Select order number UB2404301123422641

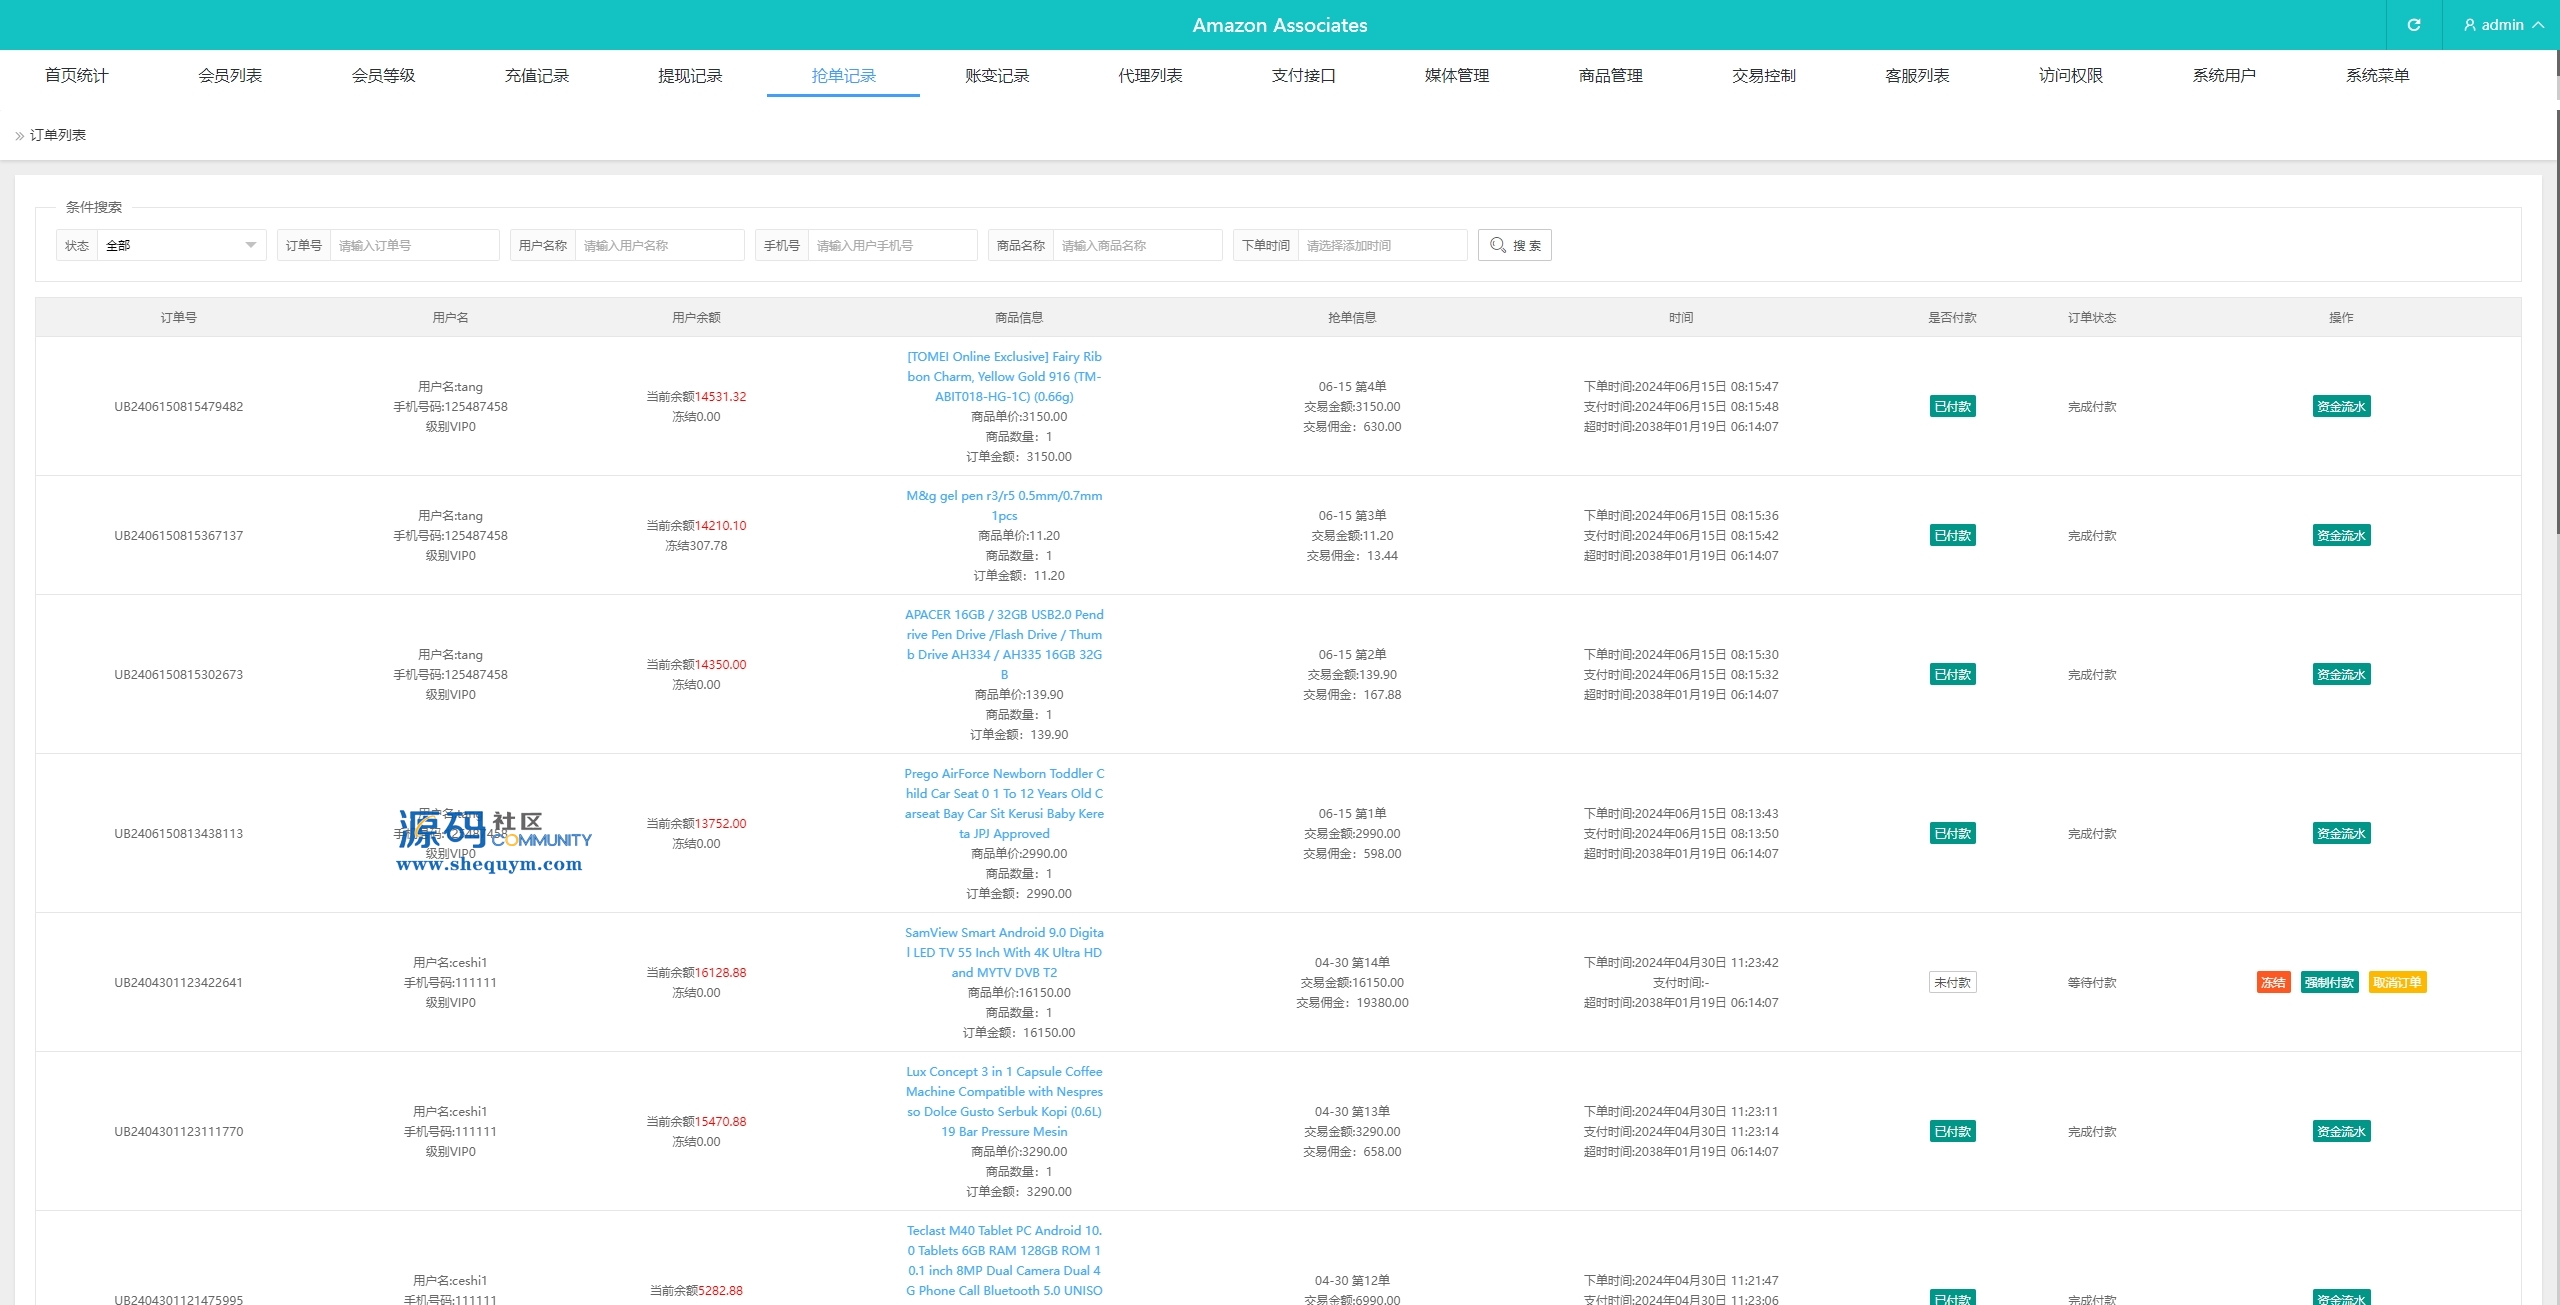click(x=179, y=982)
